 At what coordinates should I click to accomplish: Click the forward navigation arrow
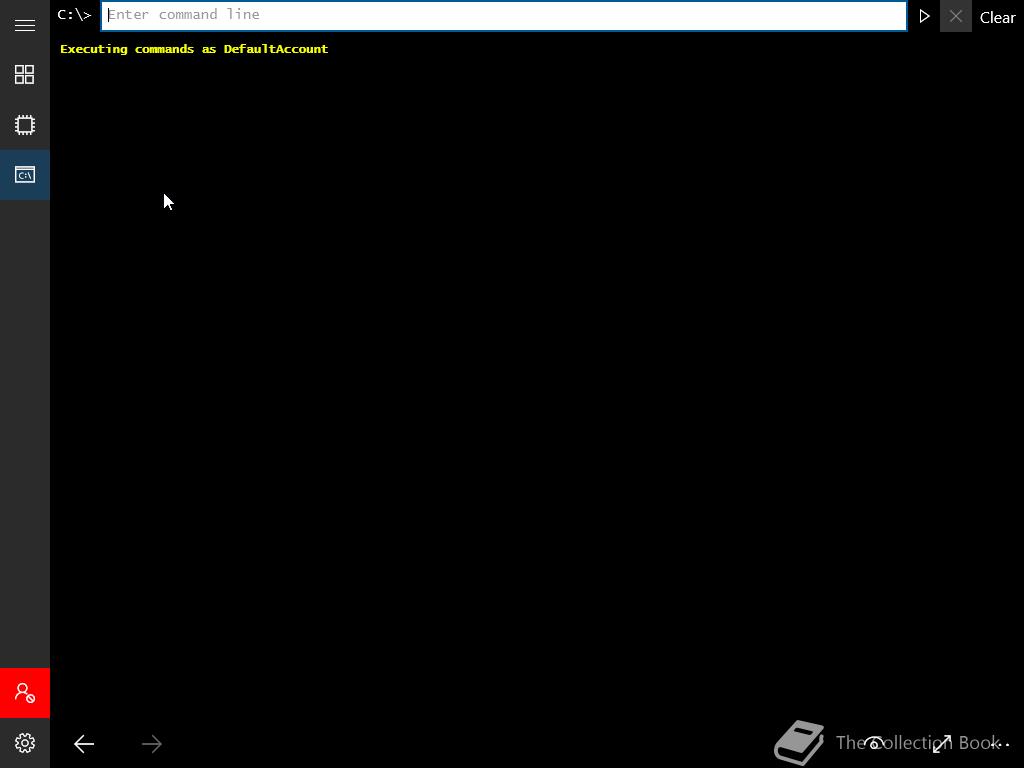pyautogui.click(x=152, y=743)
